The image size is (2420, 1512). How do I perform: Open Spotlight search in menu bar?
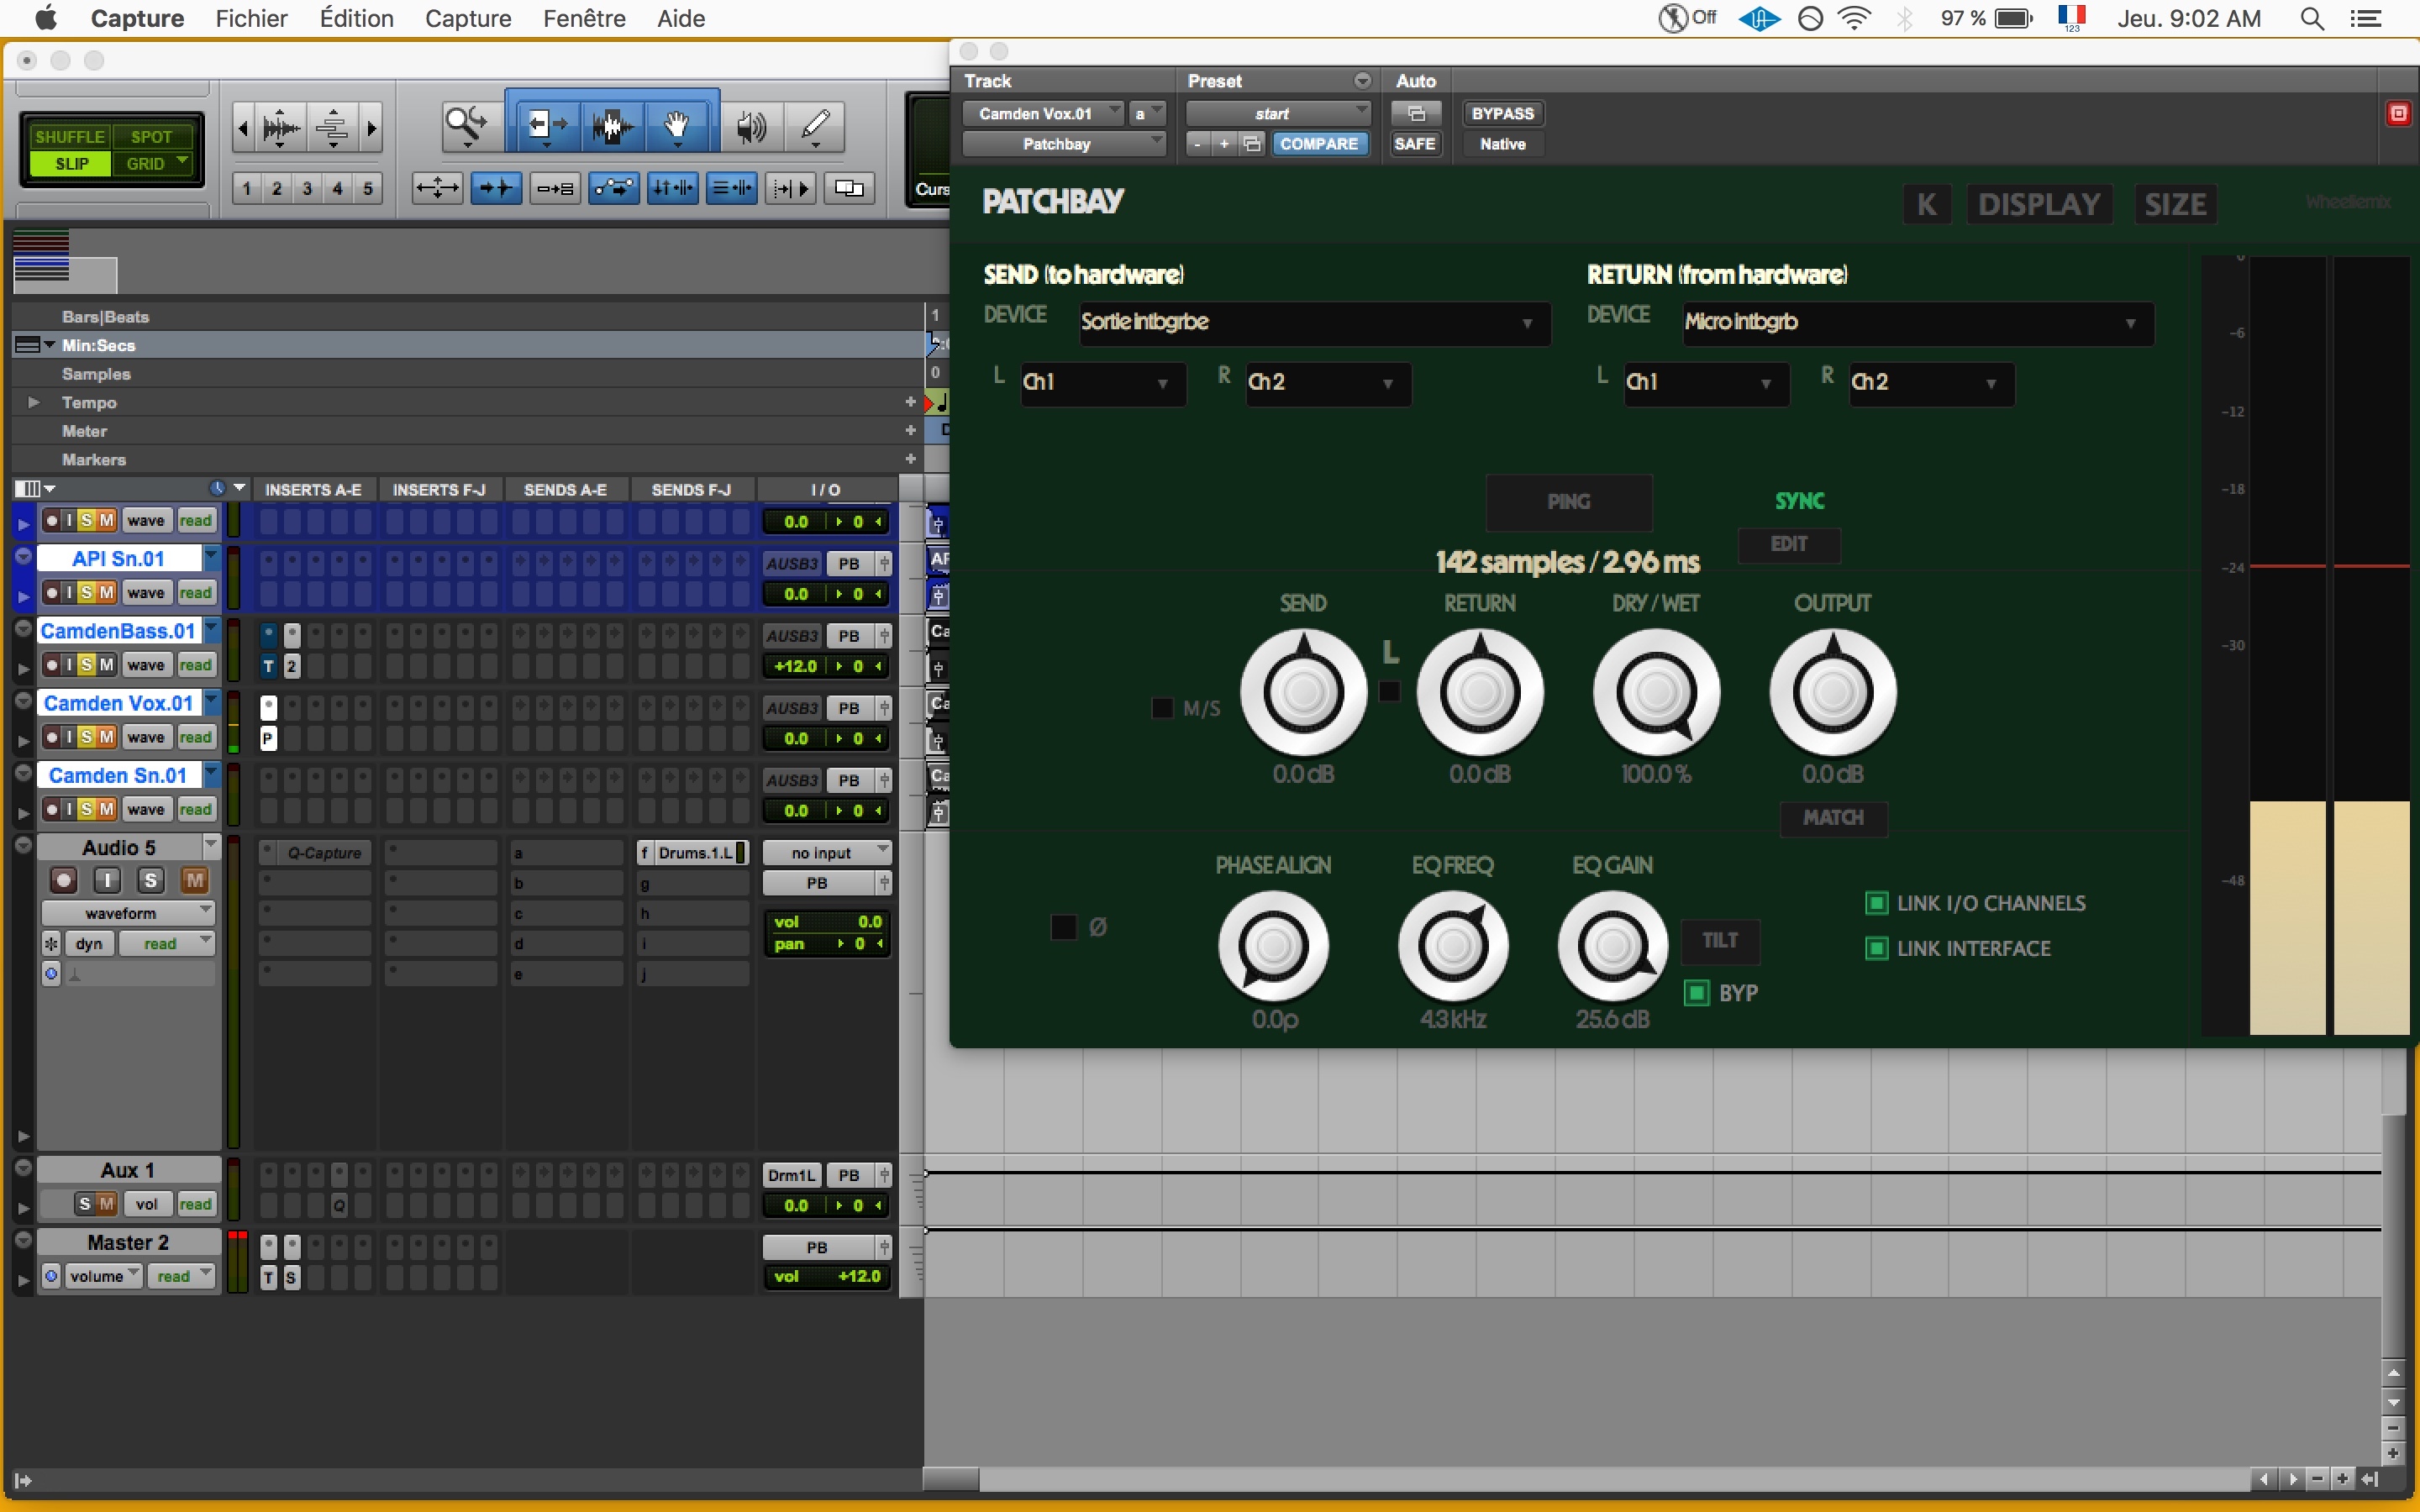pos(2312,19)
